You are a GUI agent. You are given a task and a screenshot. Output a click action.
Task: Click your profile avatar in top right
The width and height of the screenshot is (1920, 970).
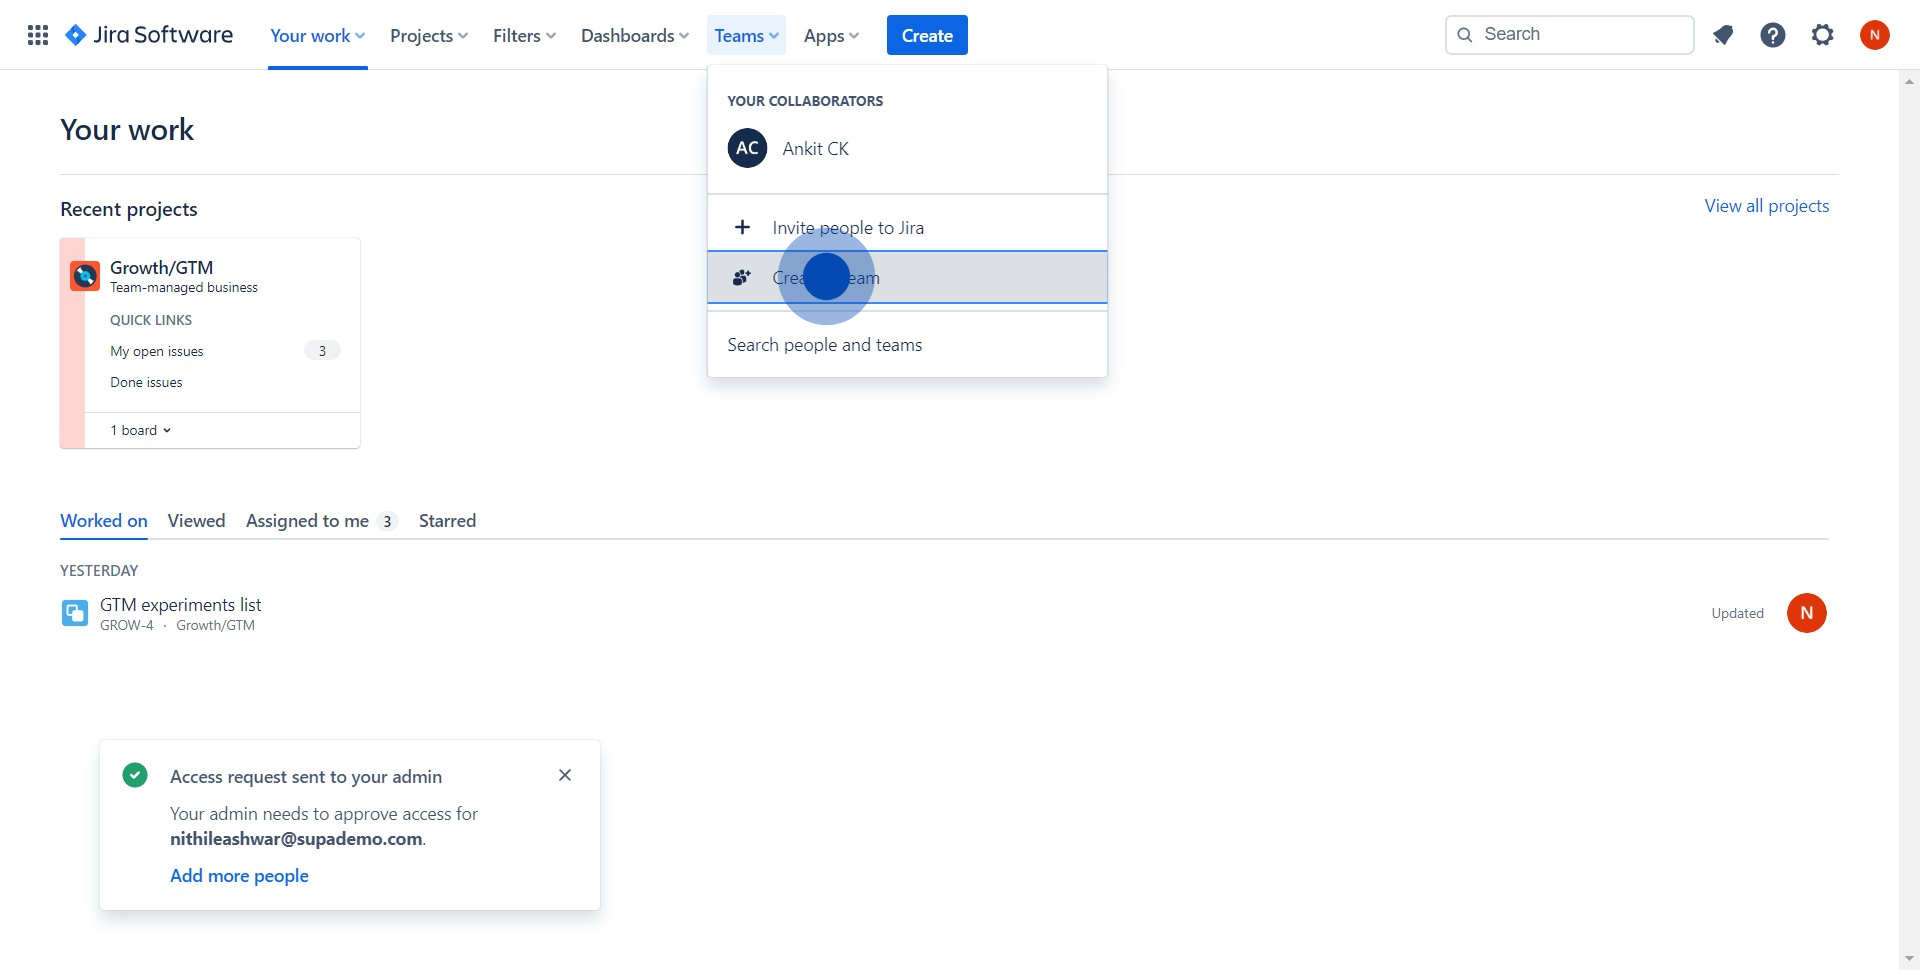pyautogui.click(x=1875, y=34)
